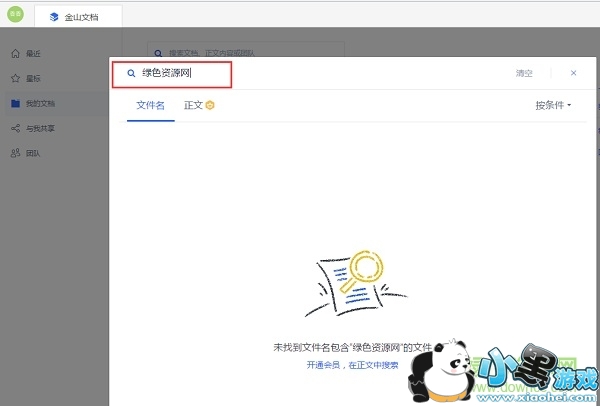Switch to the 文件名 tab
Viewport: 600px width, 406px height.
(x=150, y=105)
